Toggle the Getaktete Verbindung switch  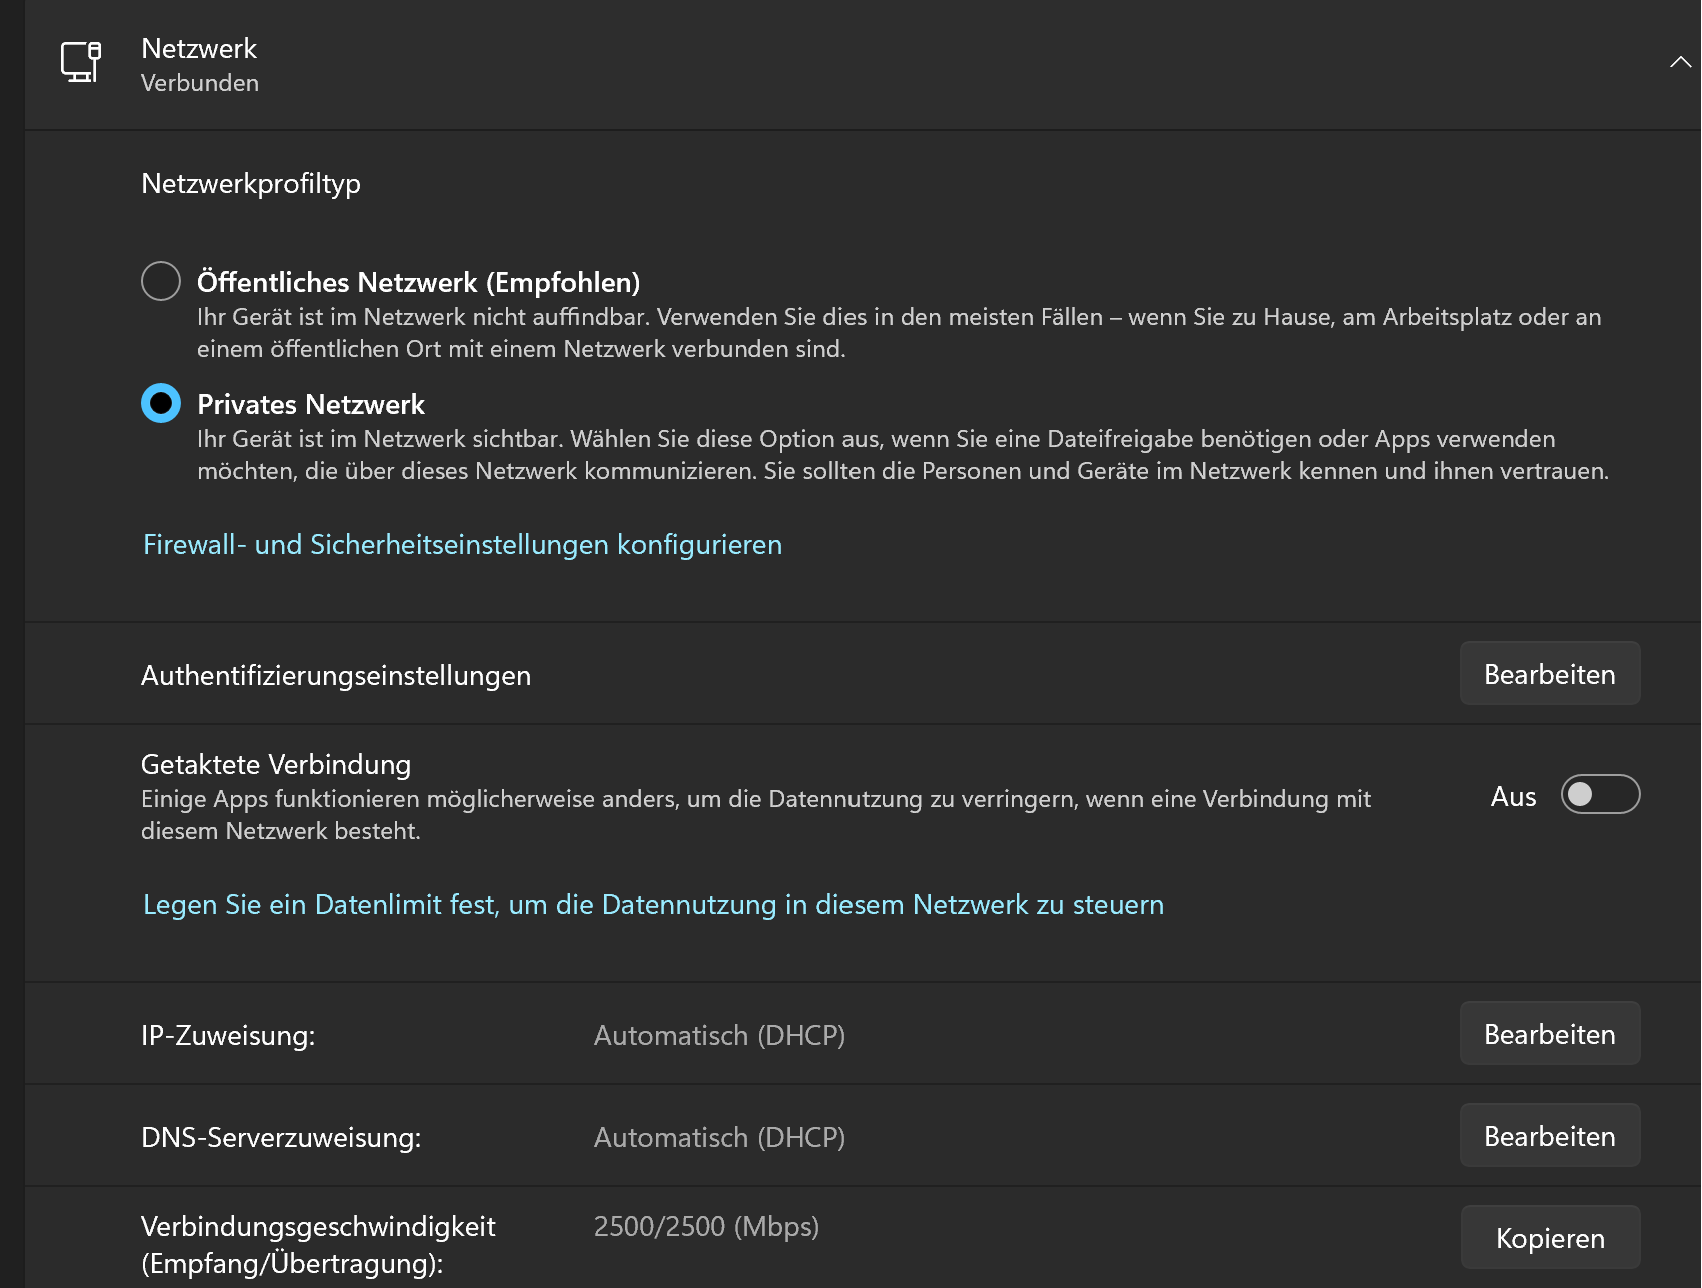click(1600, 795)
